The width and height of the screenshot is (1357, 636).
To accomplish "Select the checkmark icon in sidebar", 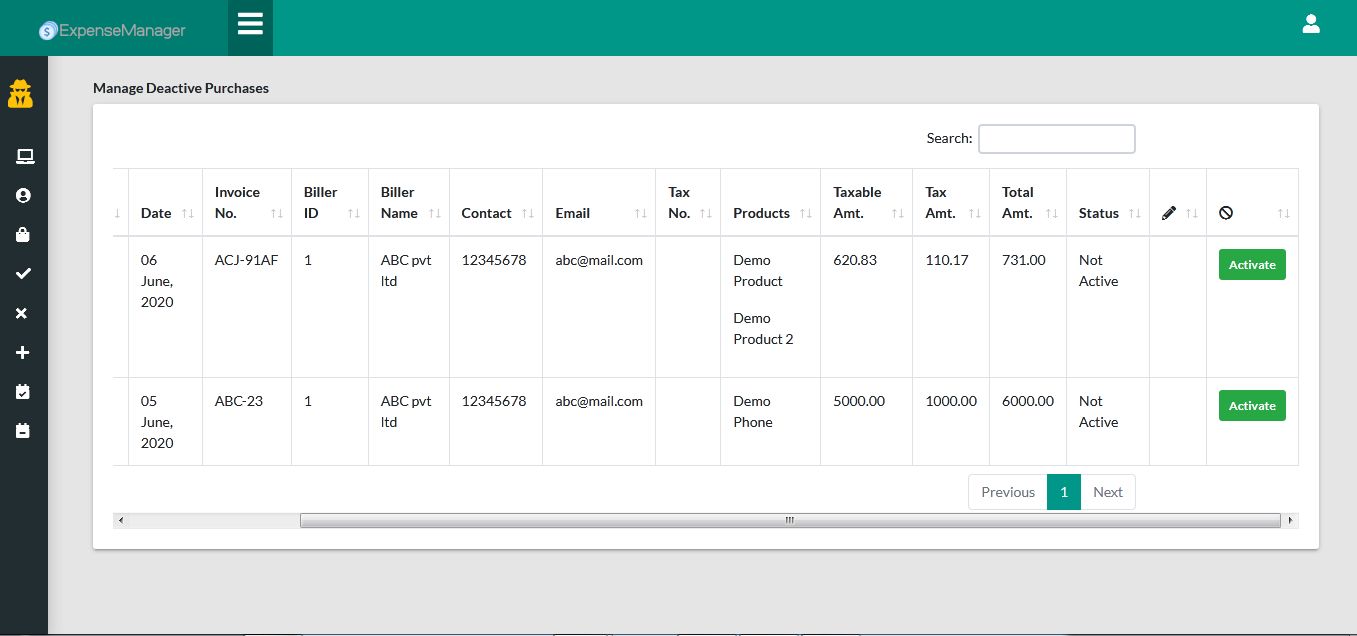I will pyautogui.click(x=24, y=274).
